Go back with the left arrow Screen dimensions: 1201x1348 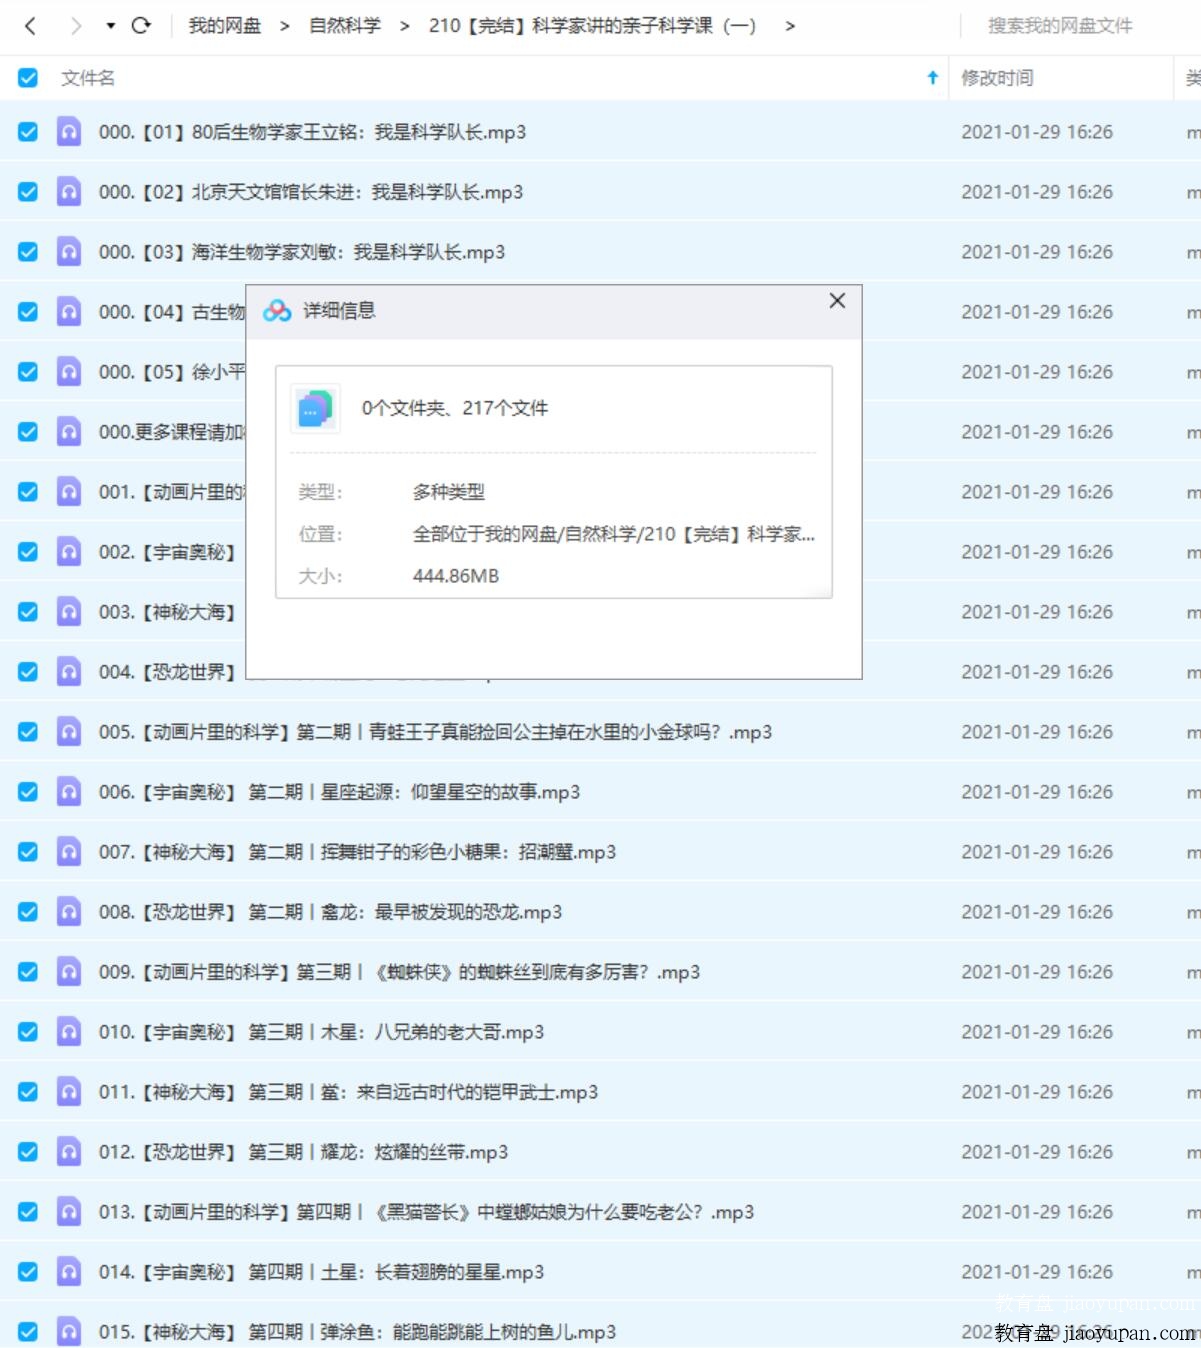[x=30, y=26]
